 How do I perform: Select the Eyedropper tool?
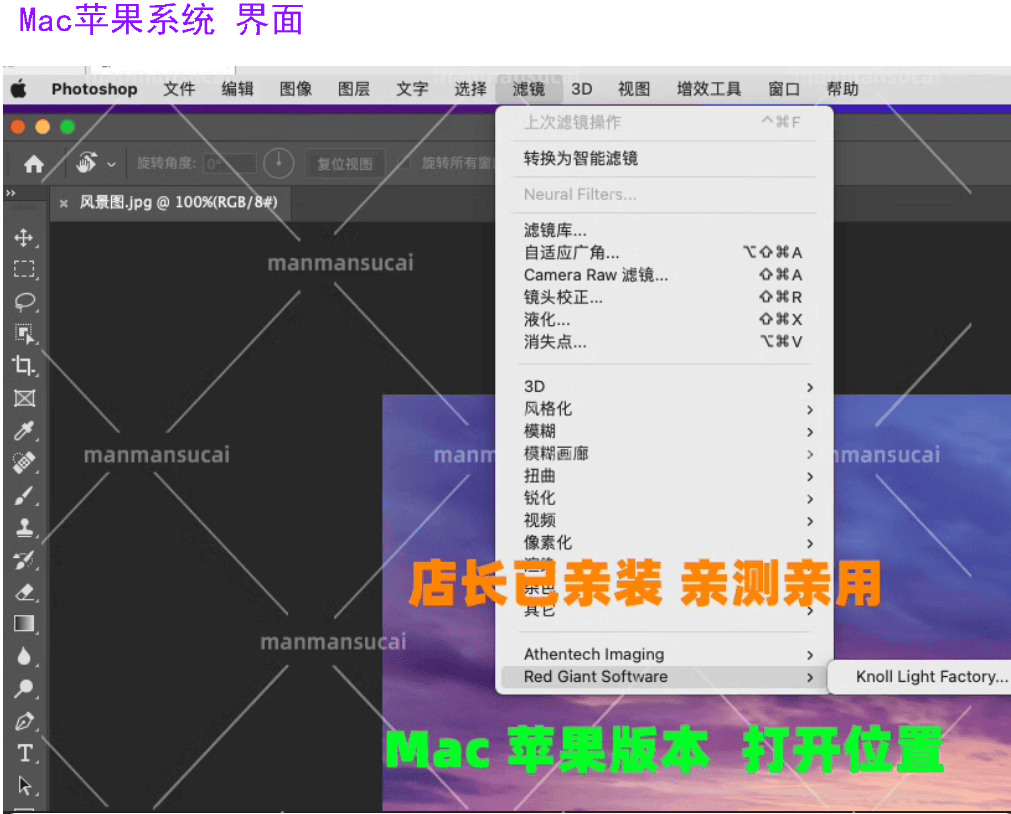(24, 431)
